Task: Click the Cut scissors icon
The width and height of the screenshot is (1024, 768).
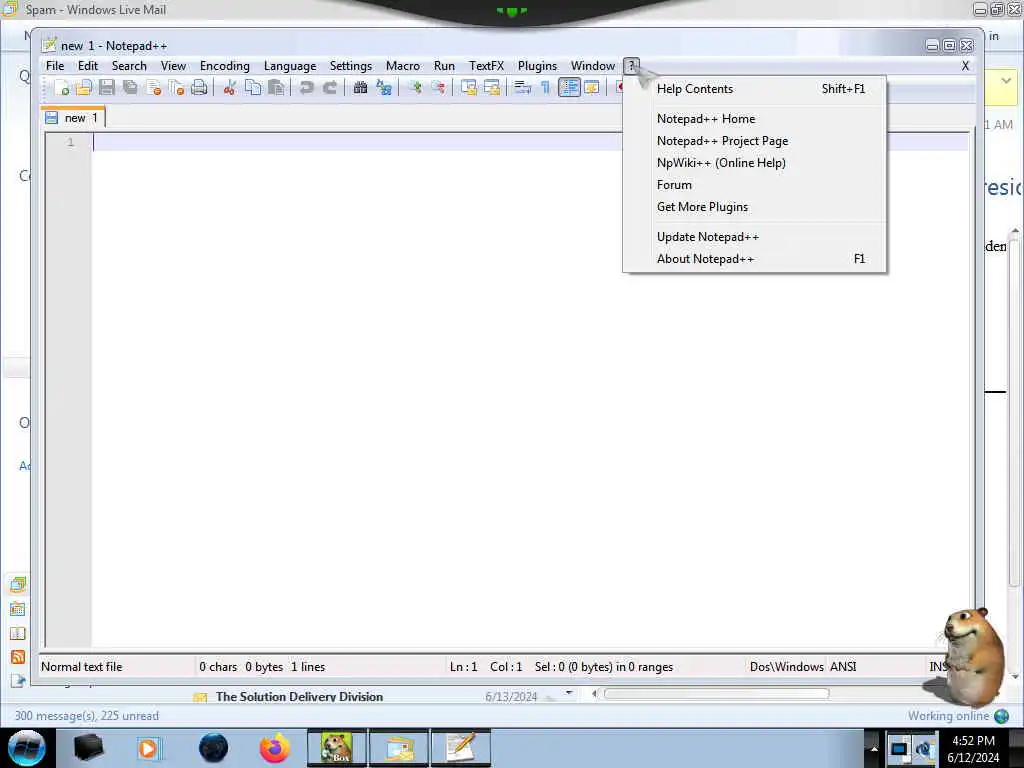Action: coord(229,87)
